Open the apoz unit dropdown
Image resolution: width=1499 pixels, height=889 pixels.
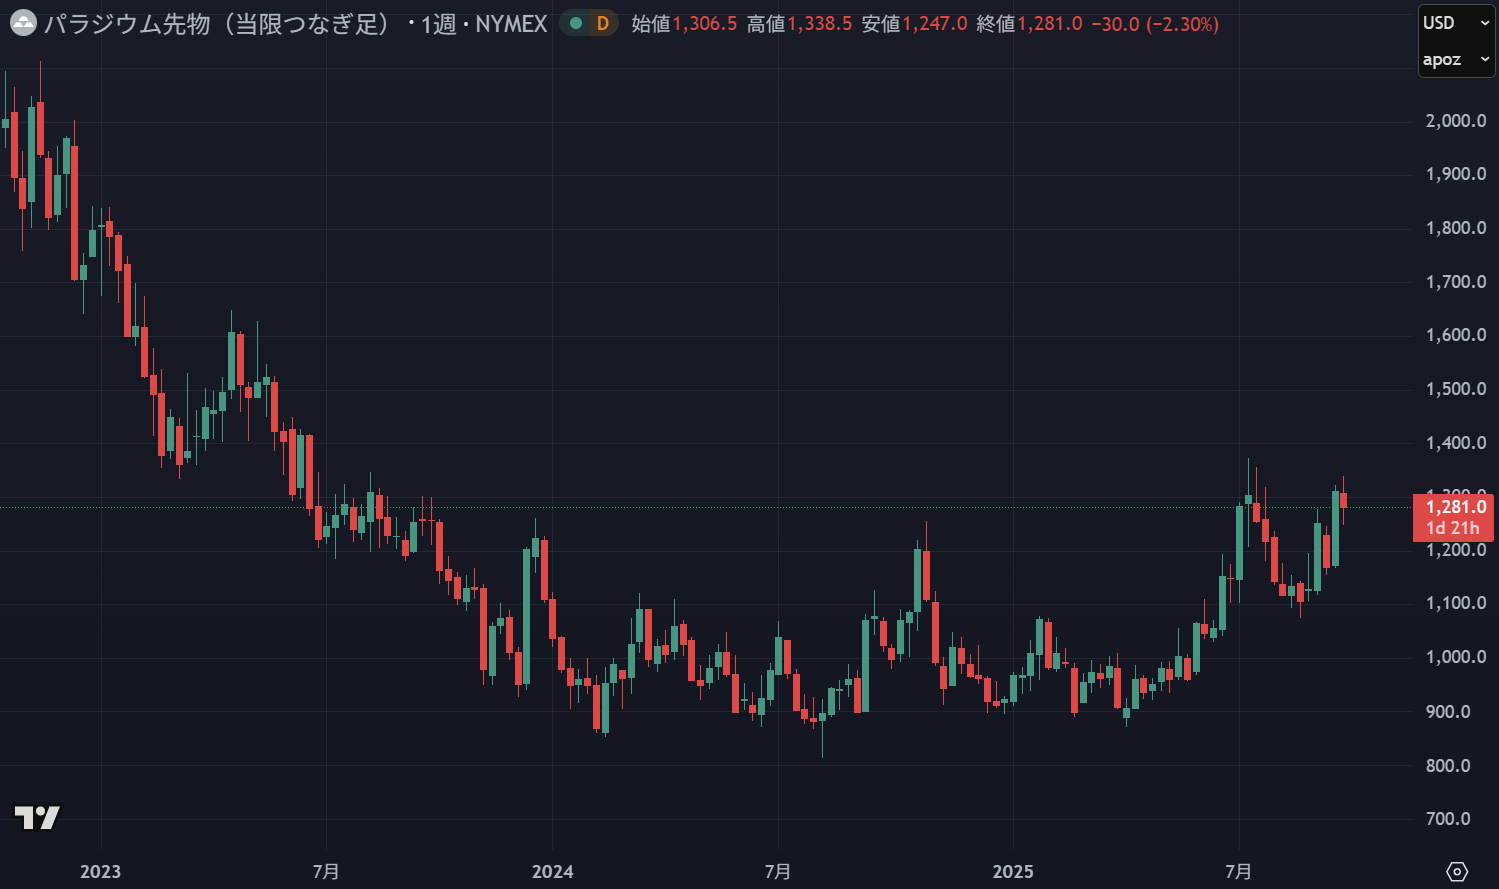[x=1455, y=60]
